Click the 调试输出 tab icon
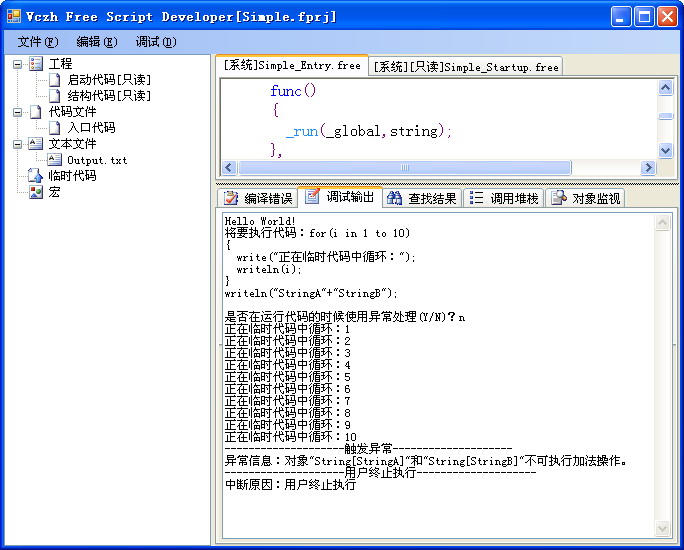The height and width of the screenshot is (550, 684). pos(312,197)
